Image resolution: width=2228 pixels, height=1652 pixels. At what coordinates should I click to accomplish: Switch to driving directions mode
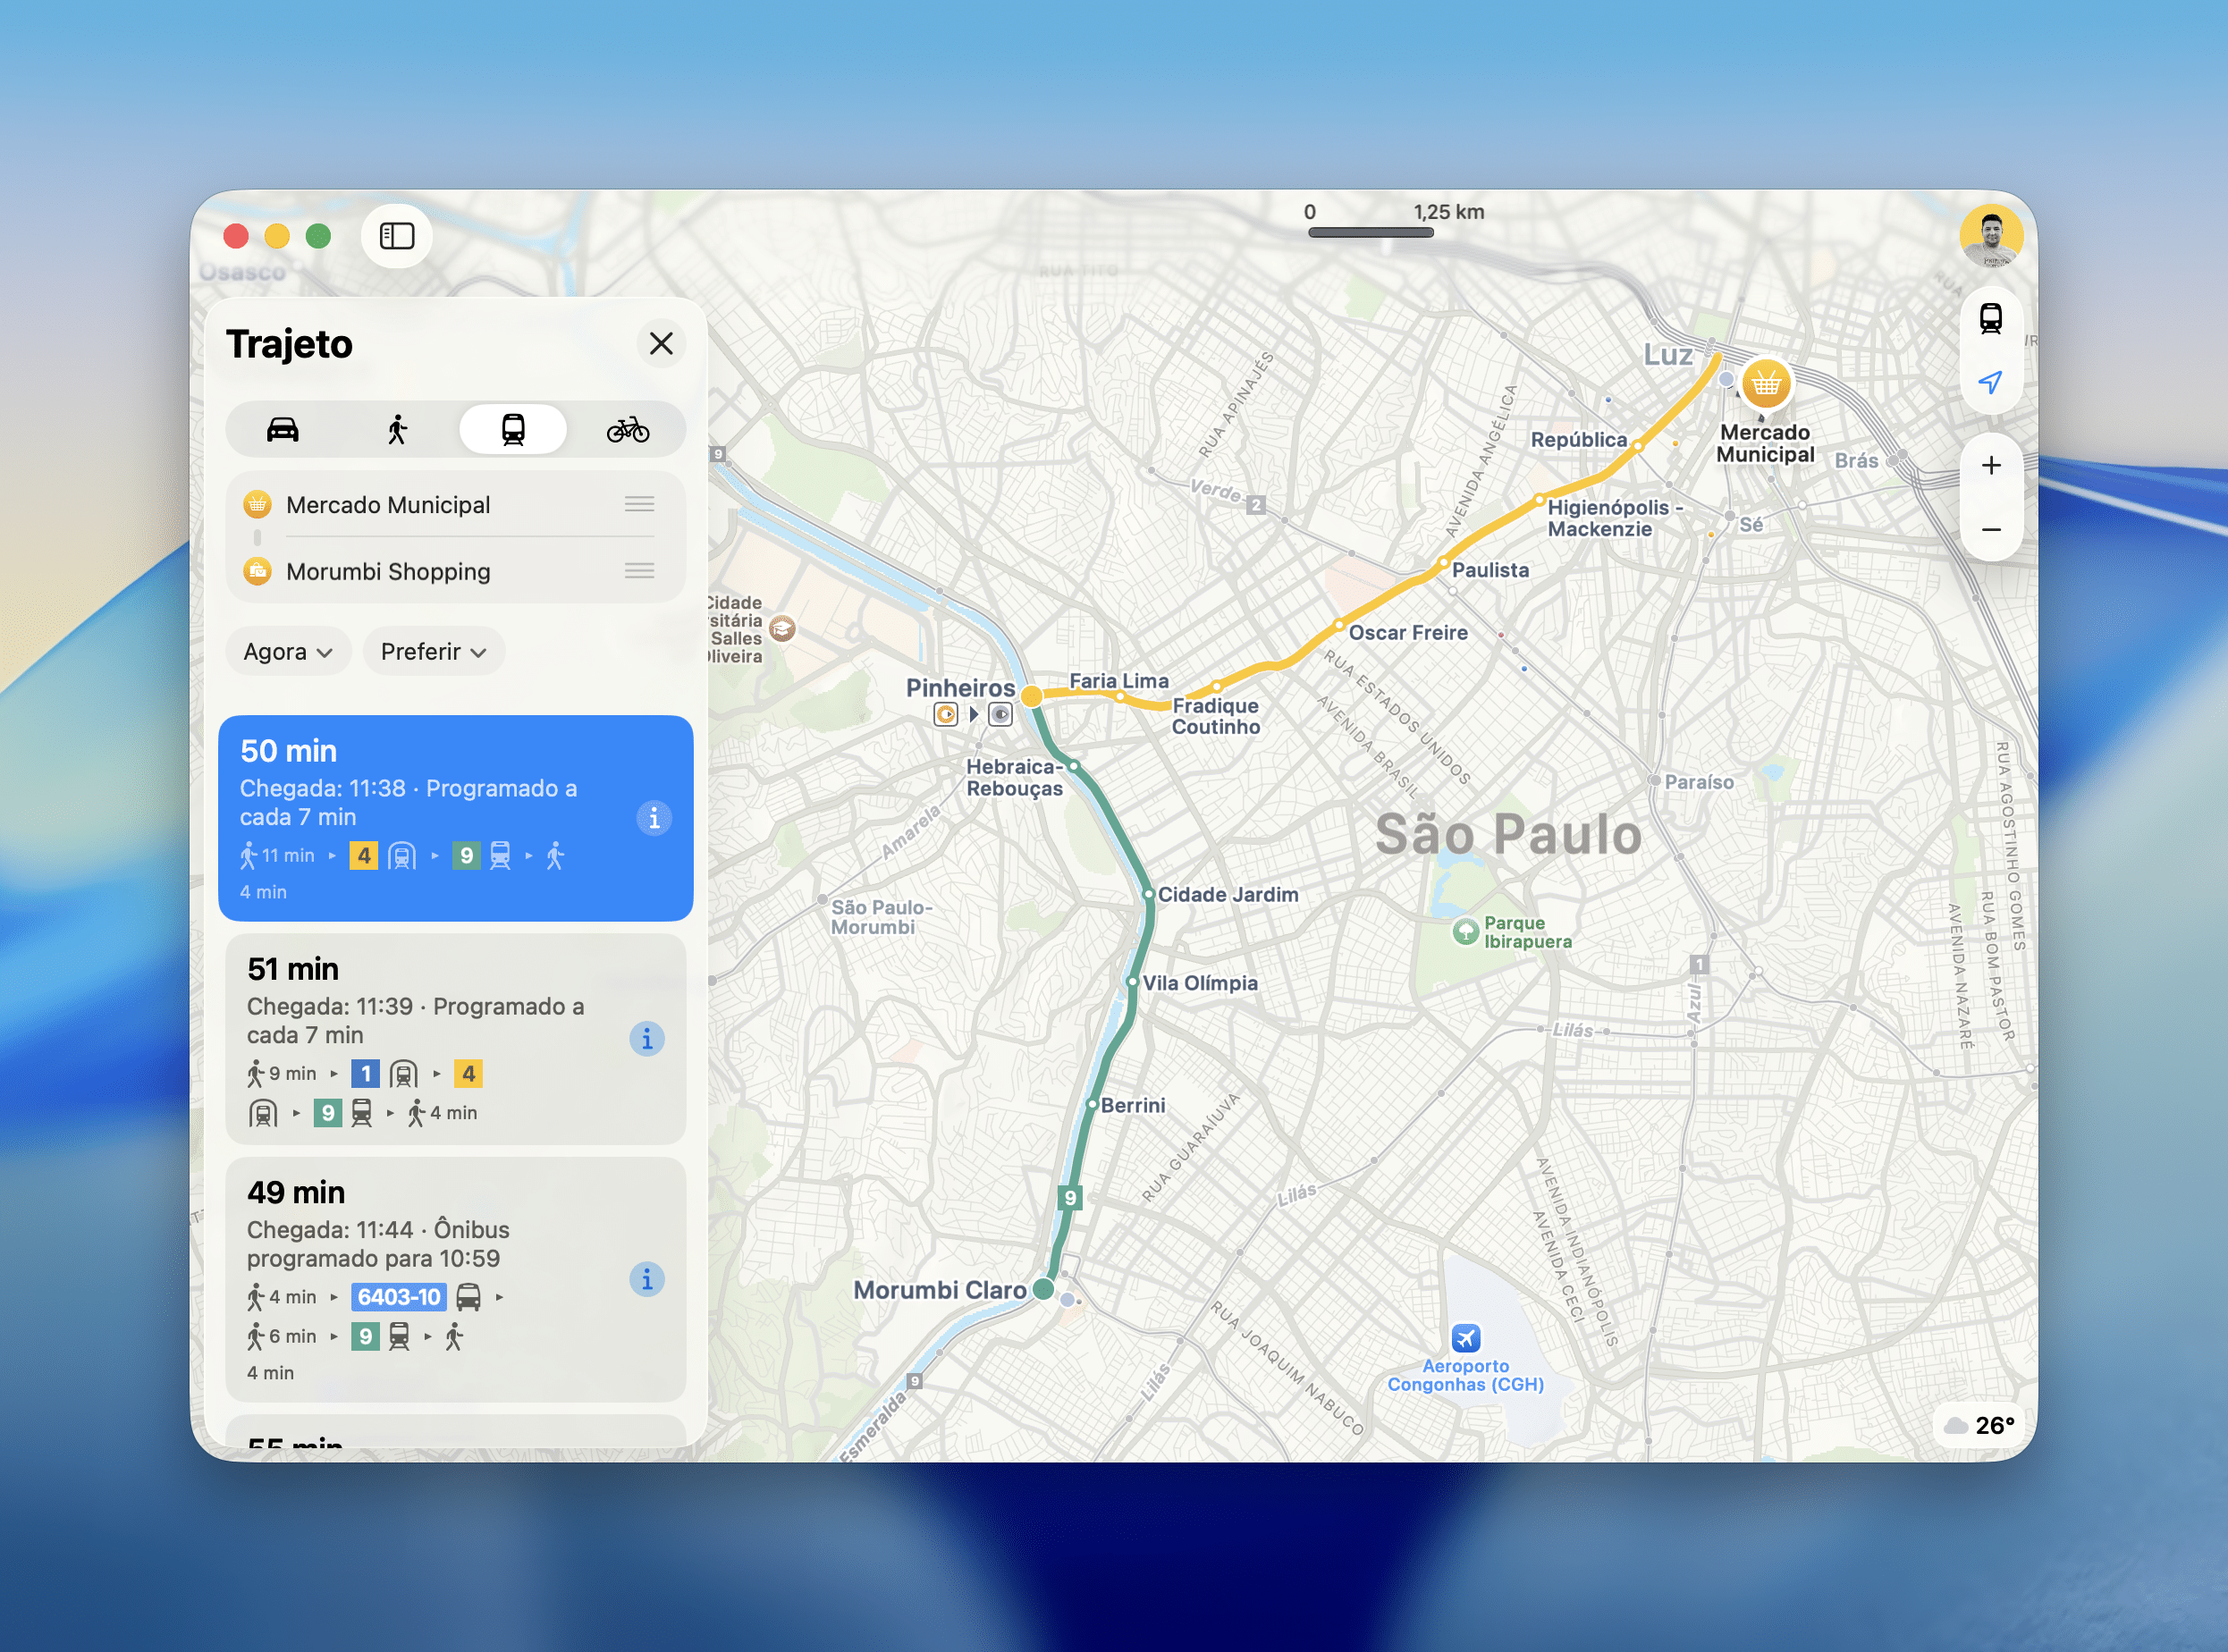283,430
